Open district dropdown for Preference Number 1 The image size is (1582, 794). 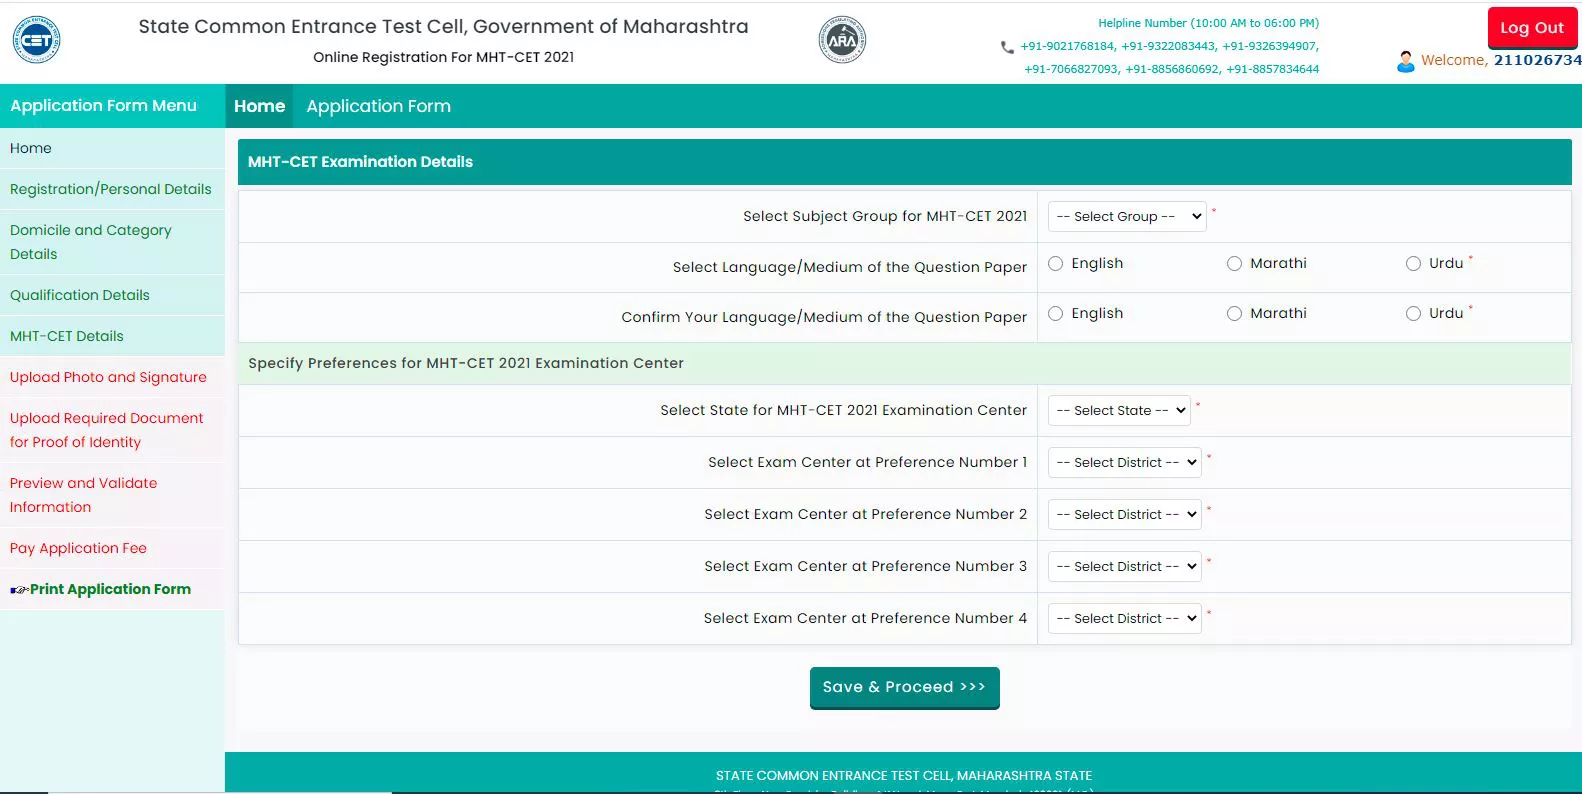coord(1125,462)
